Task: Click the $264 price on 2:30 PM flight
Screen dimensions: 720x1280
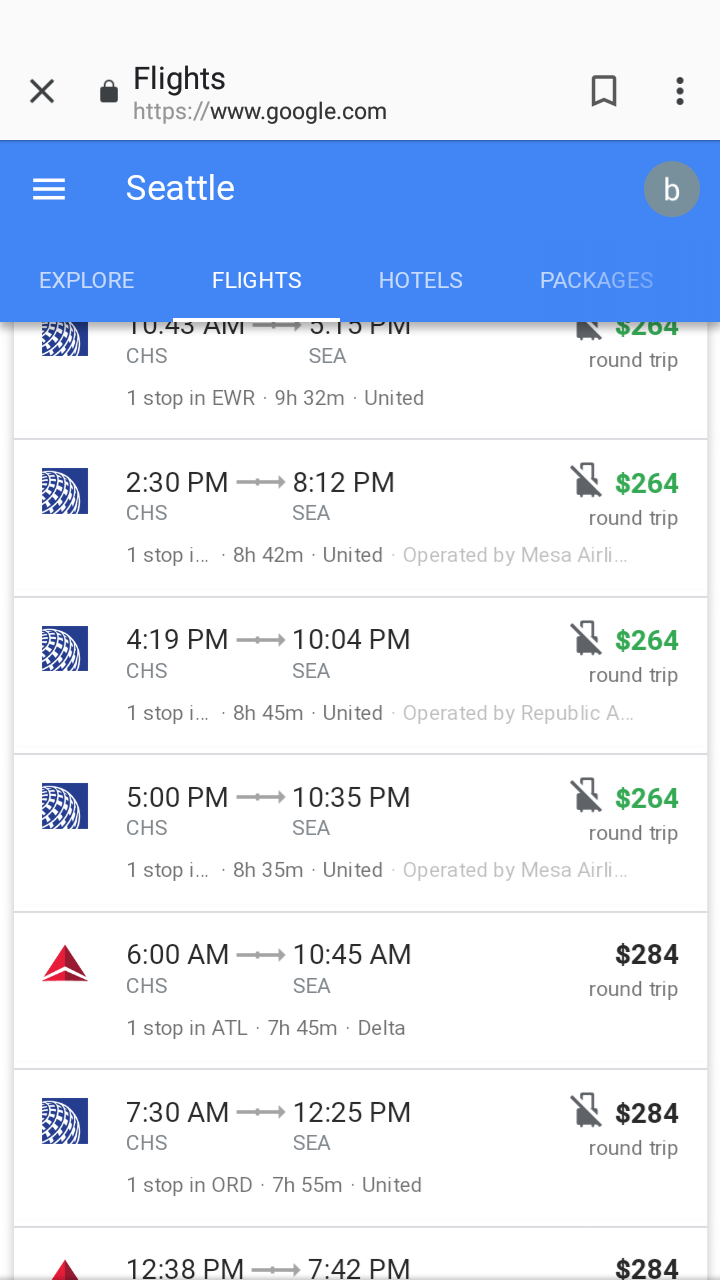Action: (647, 484)
